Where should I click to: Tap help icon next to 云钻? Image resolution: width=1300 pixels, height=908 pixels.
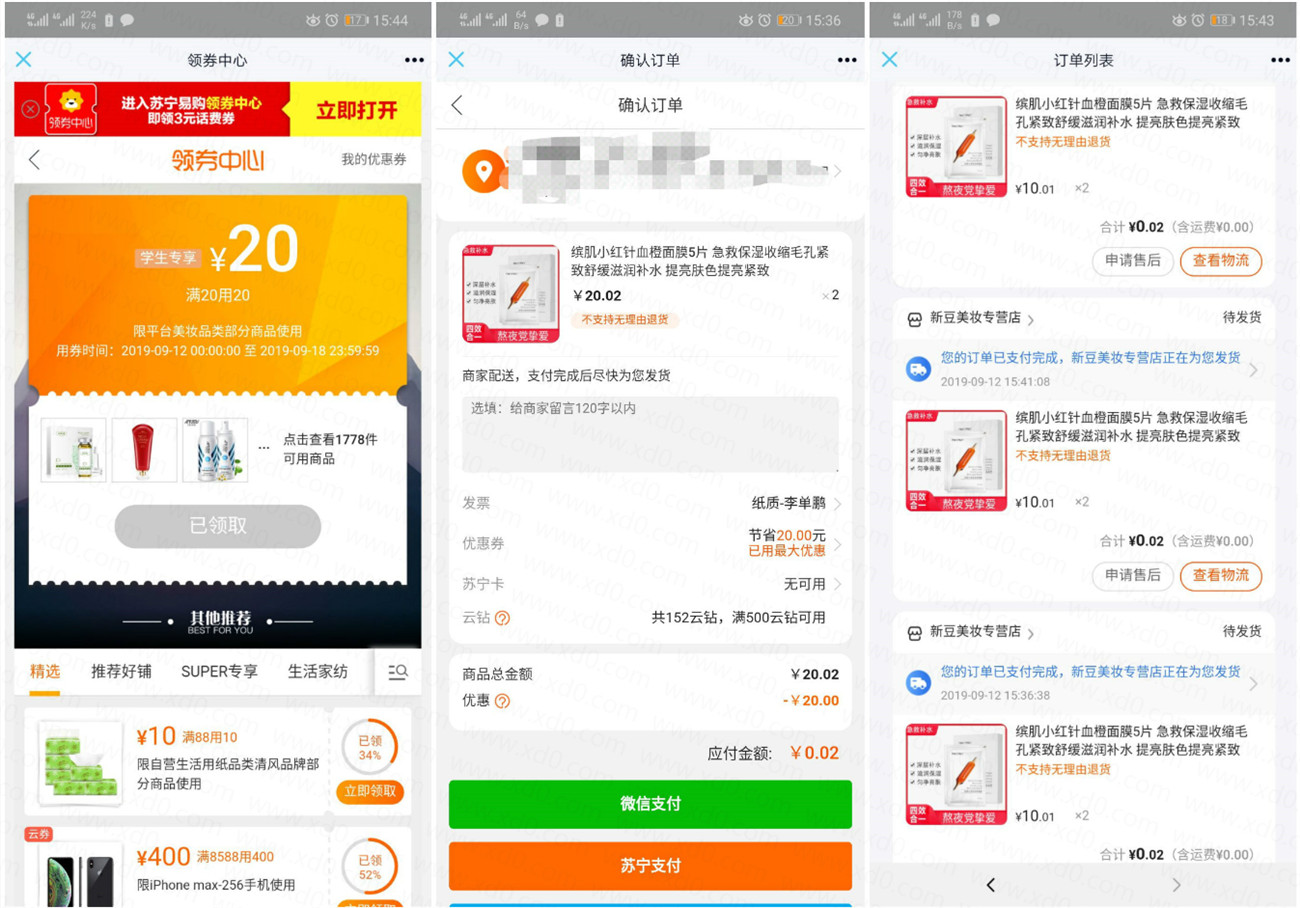coord(502,618)
